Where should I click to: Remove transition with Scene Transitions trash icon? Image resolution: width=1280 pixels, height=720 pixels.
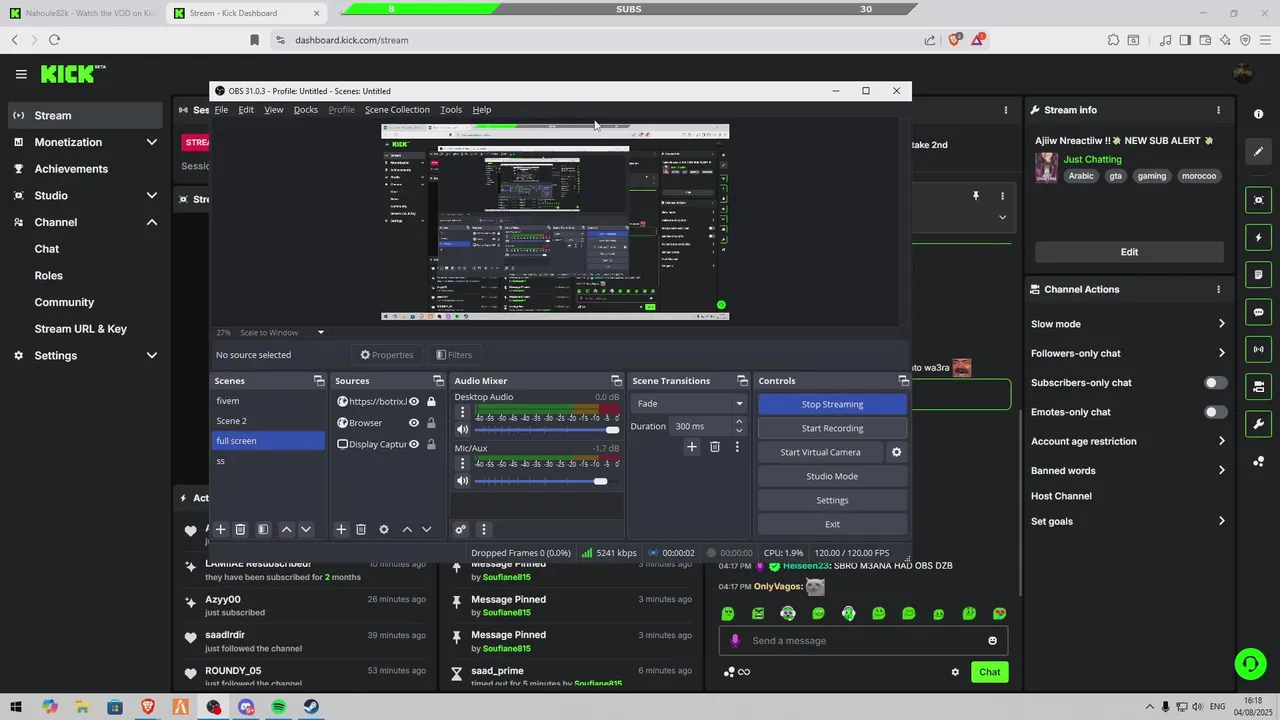click(714, 447)
